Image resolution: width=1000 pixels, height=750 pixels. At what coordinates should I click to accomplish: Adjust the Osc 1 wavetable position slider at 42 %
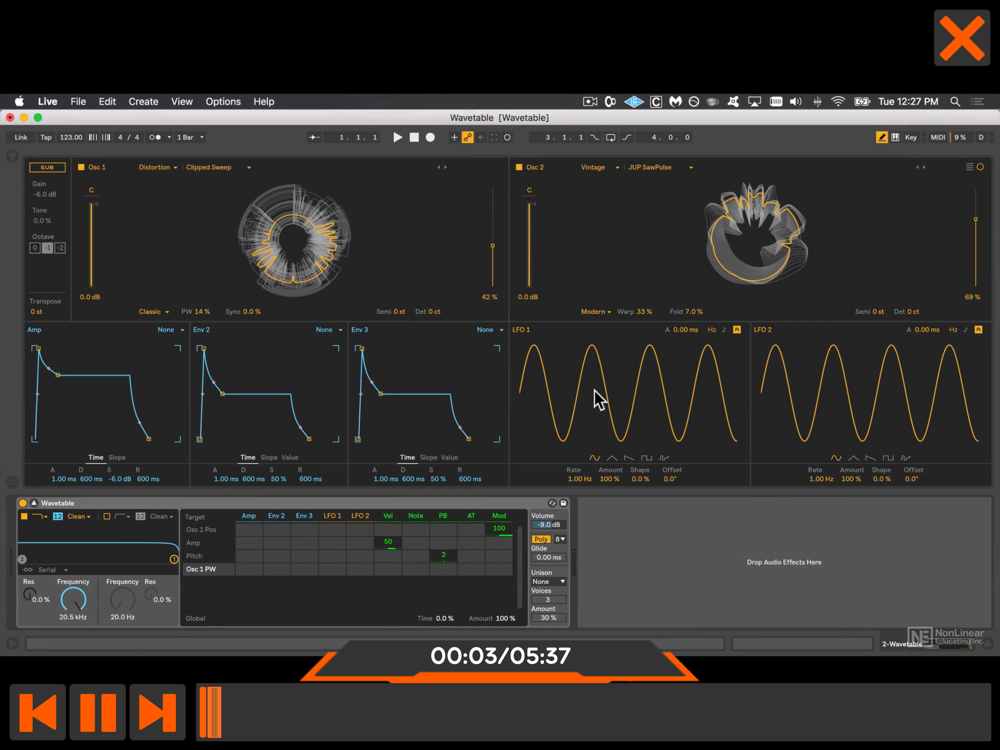tap(492, 246)
